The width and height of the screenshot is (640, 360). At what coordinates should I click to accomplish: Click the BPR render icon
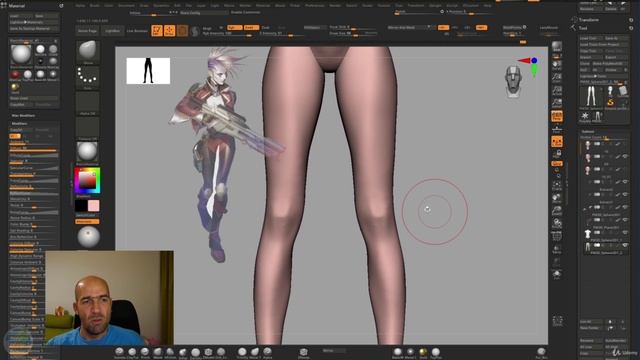(557, 47)
